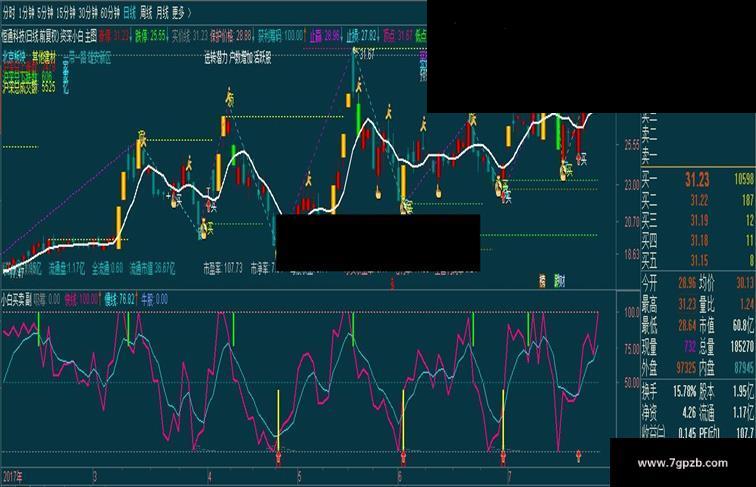Click the 牛熊 0.00 indicator value
Viewport: 756px width, 487px height.
(x=154, y=300)
